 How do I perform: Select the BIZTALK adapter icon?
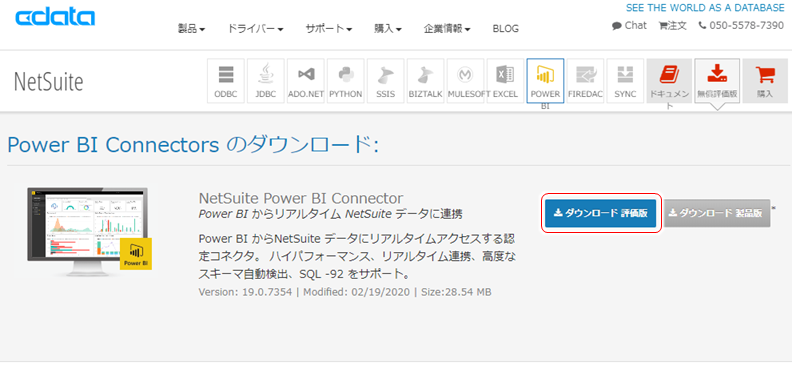coord(425,81)
